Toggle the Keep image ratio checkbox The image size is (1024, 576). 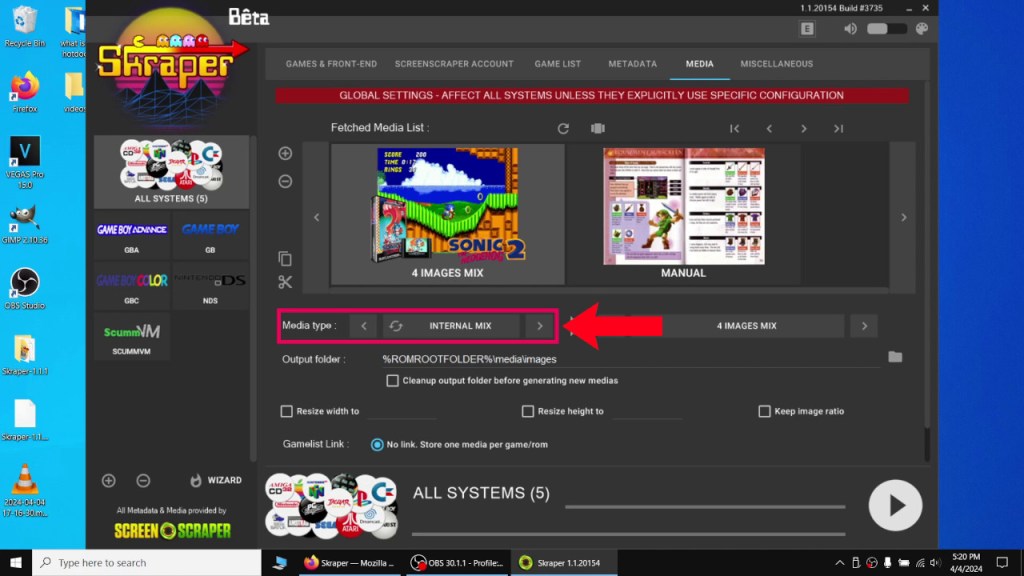pos(763,411)
